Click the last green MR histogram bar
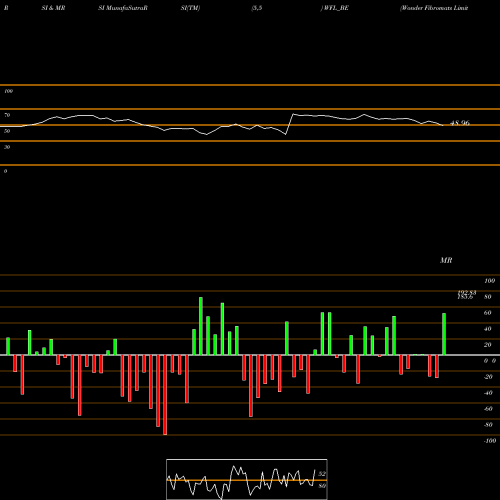500x500 pixels. tap(444, 334)
